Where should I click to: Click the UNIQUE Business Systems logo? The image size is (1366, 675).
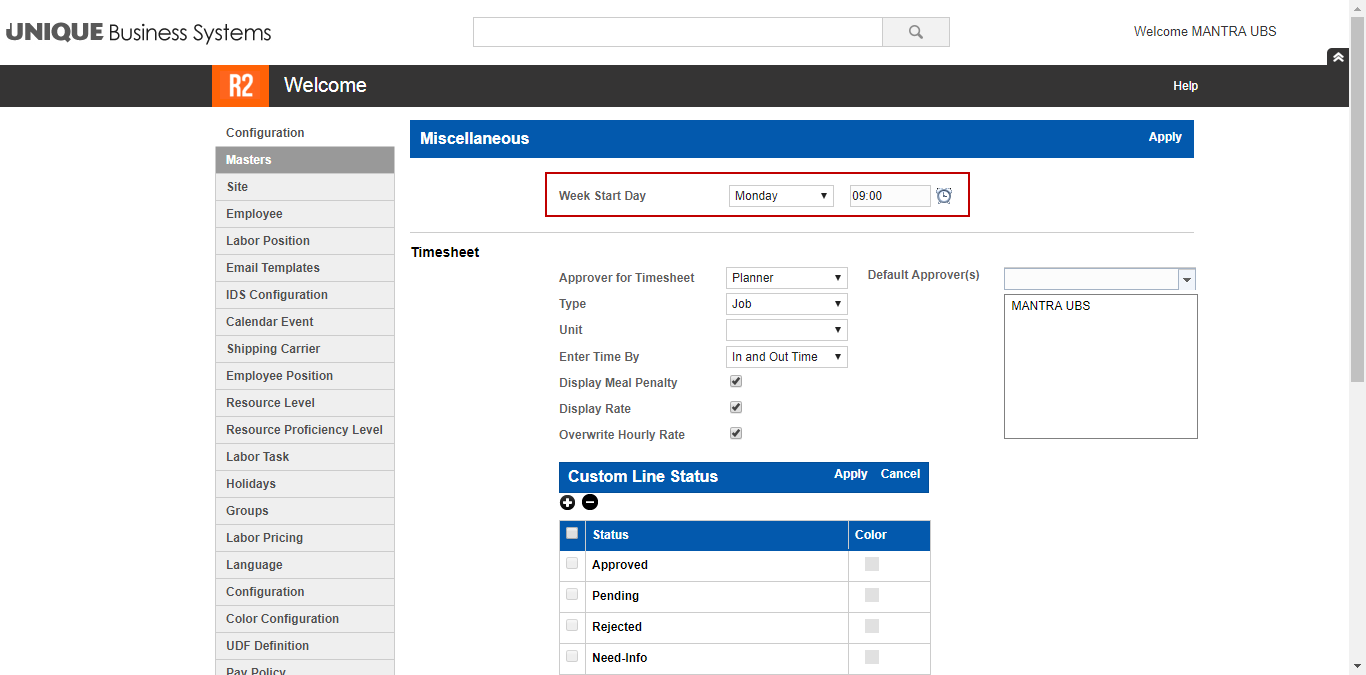coord(138,31)
